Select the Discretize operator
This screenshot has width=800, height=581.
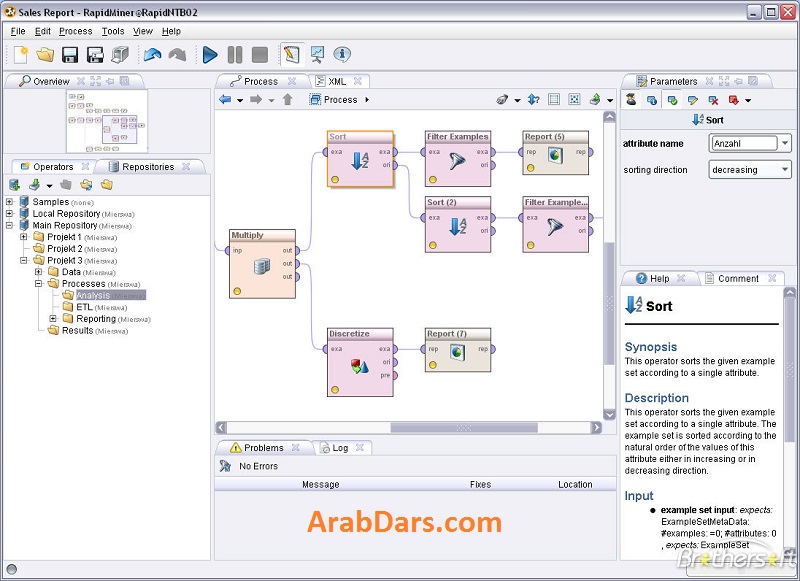pyautogui.click(x=360, y=362)
